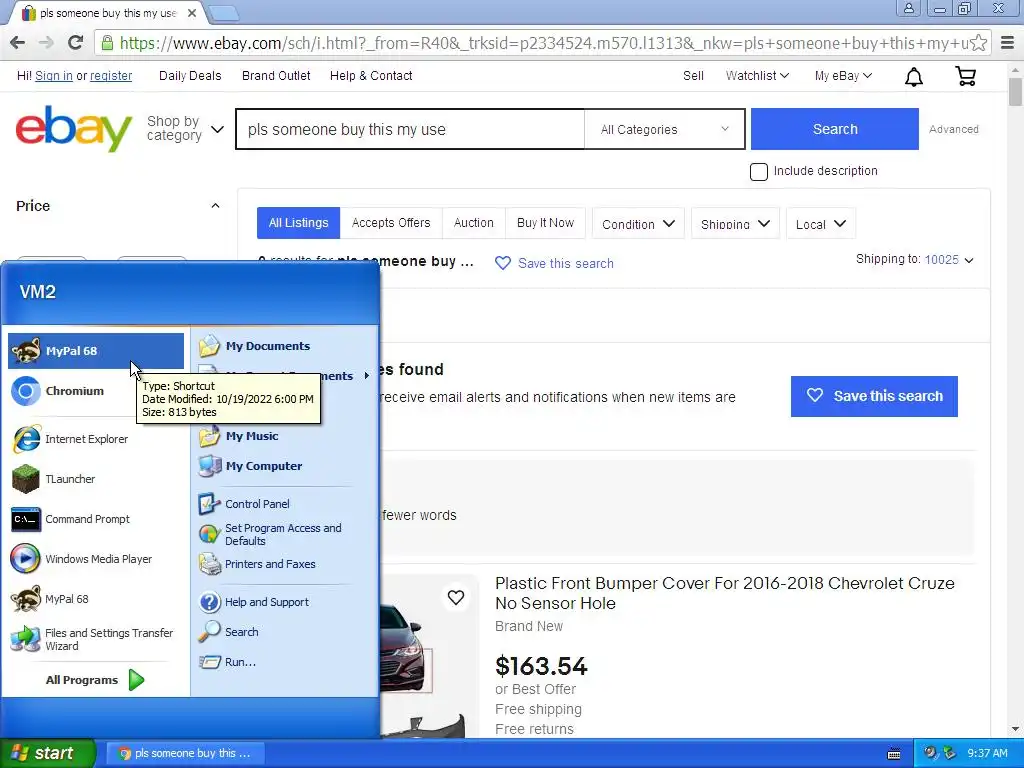Viewport: 1024px width, 768px height.
Task: Click the eBay logo
Action: 73,128
